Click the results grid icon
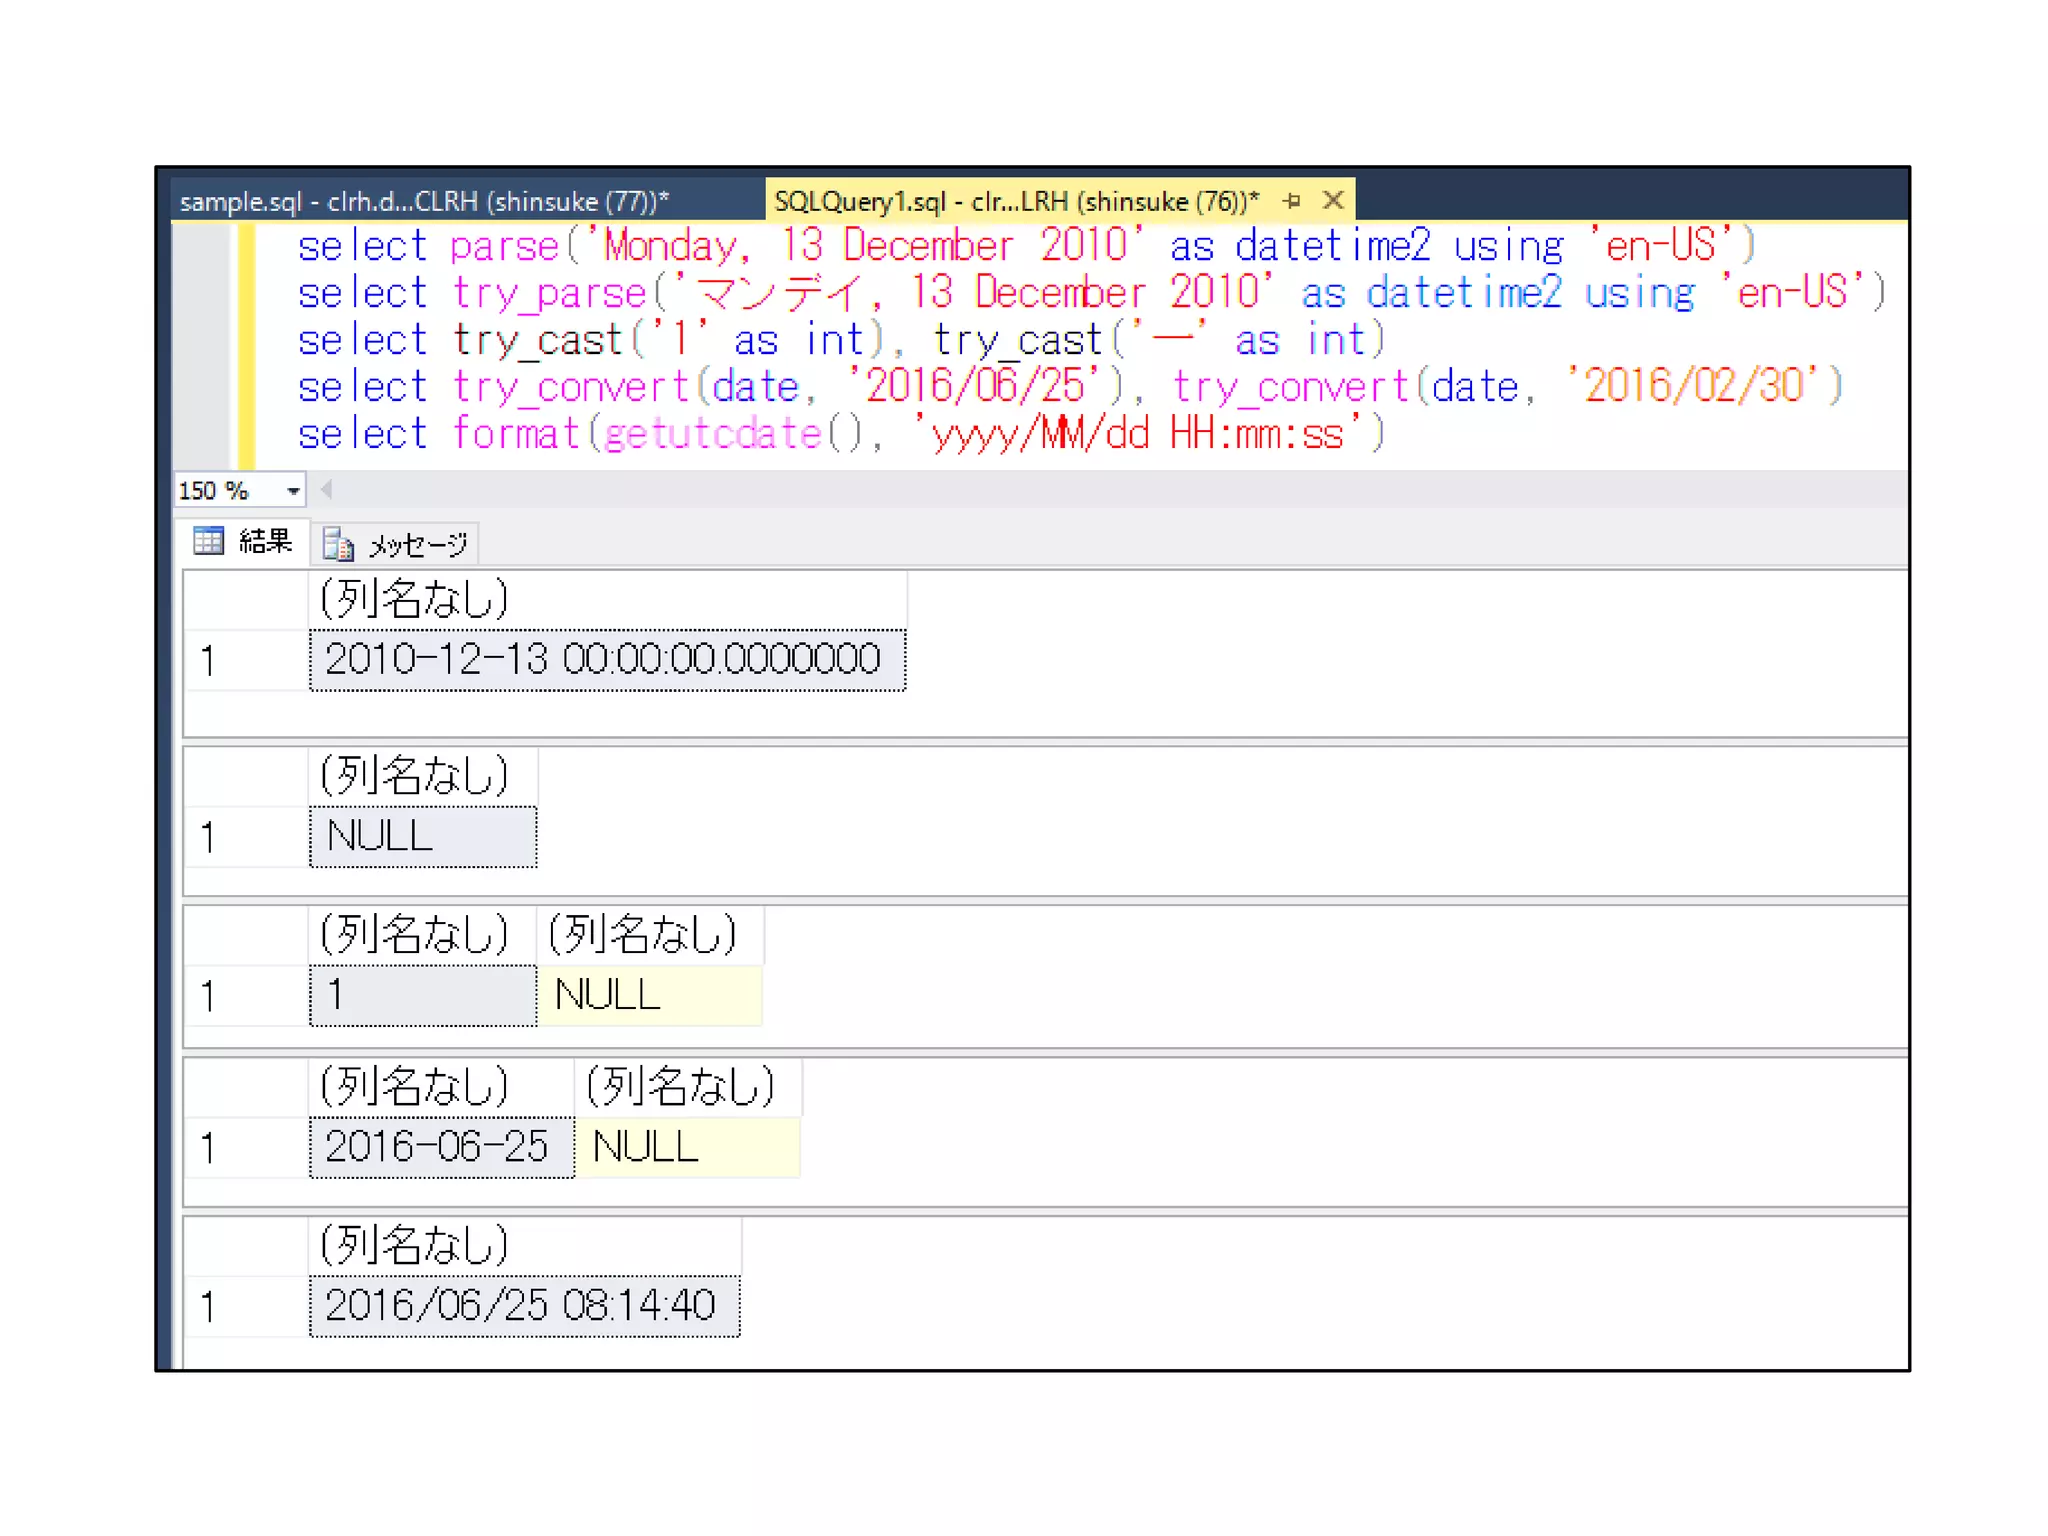Image resolution: width=2048 pixels, height=1536 pixels. tap(208, 542)
